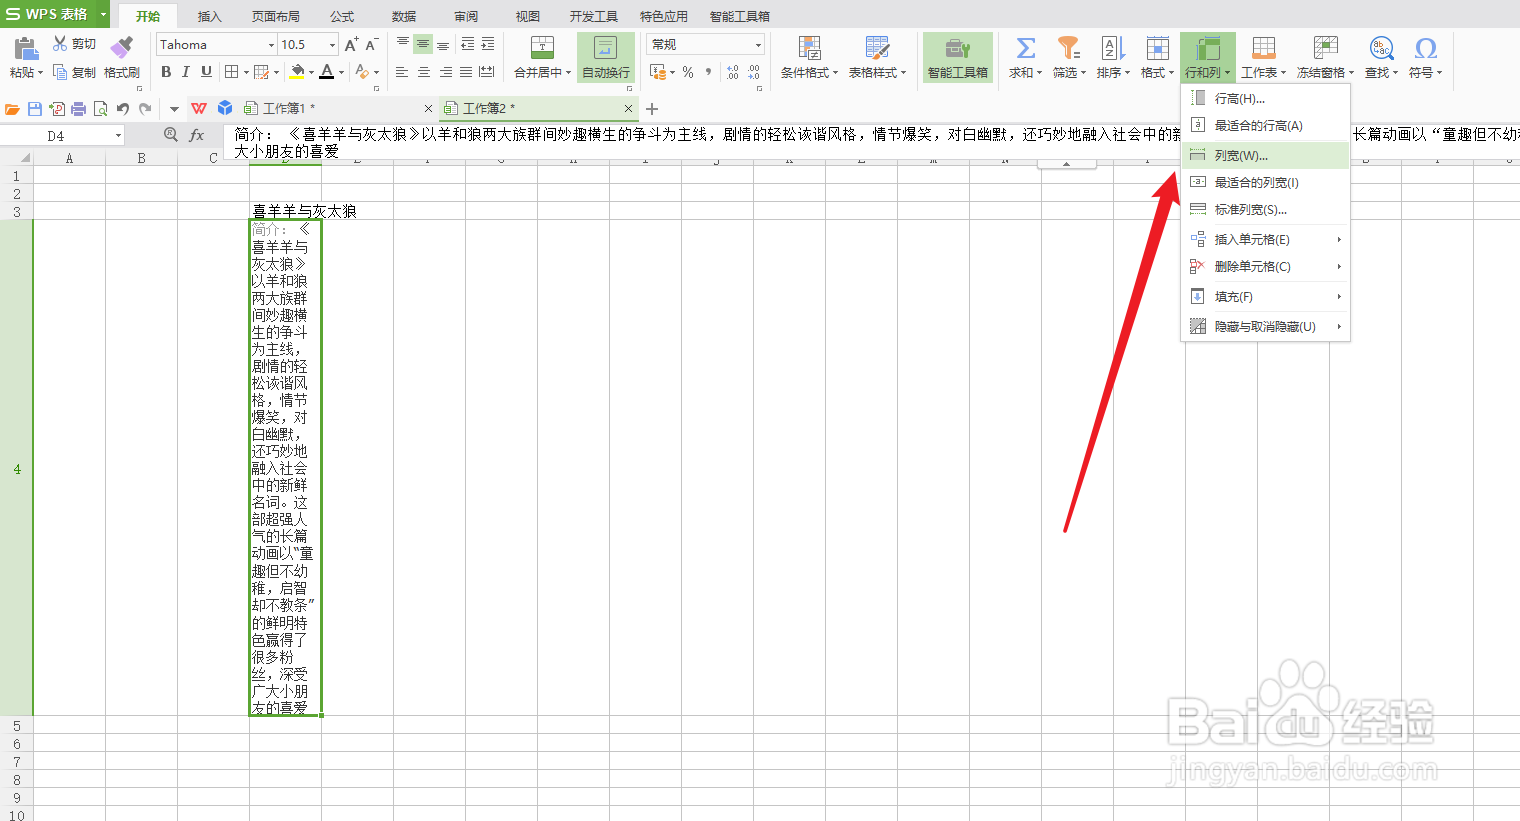The height and width of the screenshot is (821, 1520).
Task: Click the undo arrow icon
Action: (x=122, y=108)
